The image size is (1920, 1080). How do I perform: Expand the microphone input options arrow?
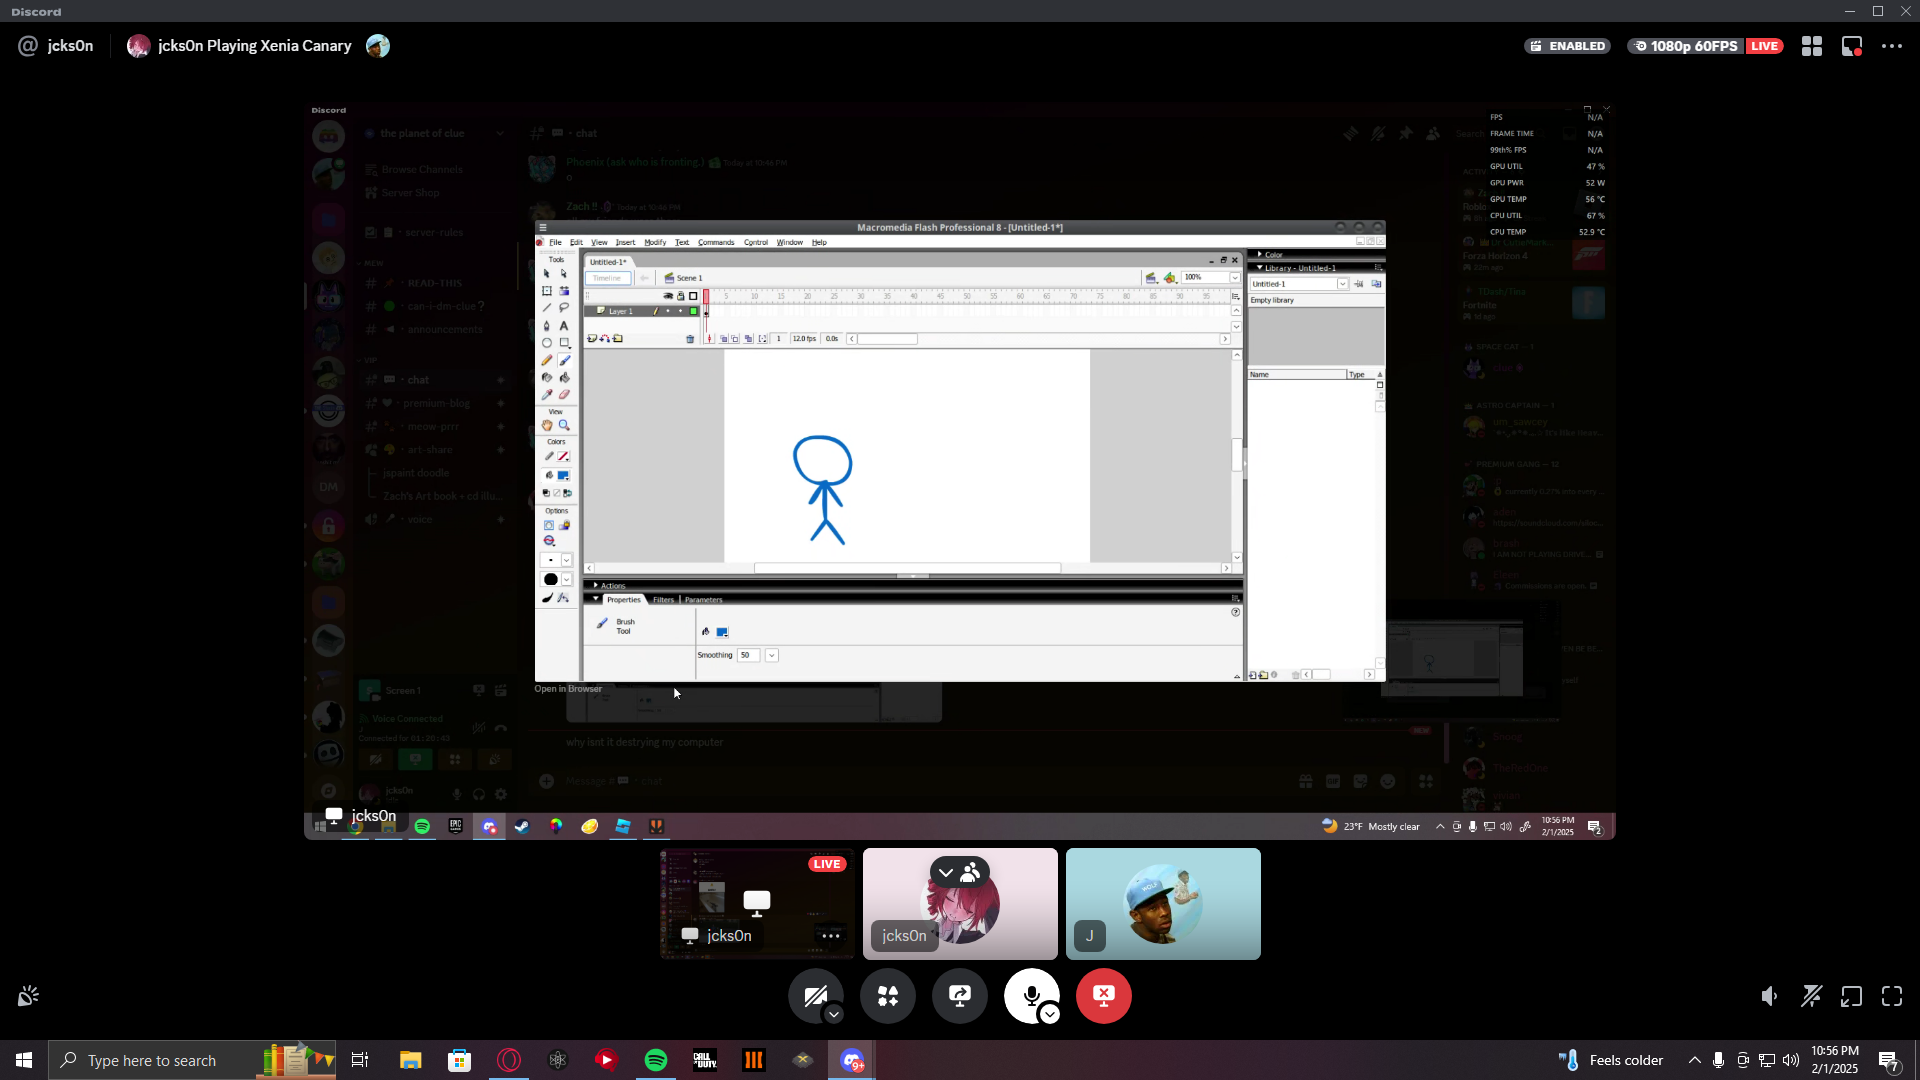coord(1049,1014)
